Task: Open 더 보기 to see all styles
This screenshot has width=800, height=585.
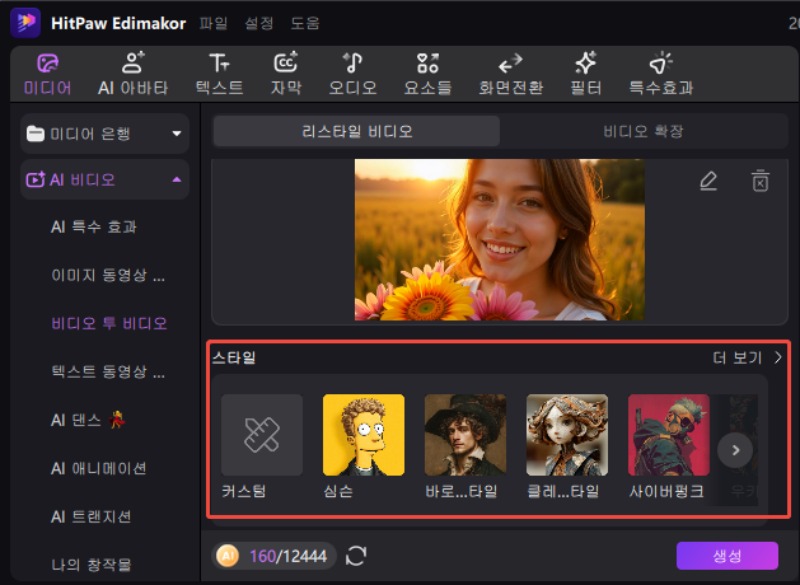Action: tap(733, 355)
